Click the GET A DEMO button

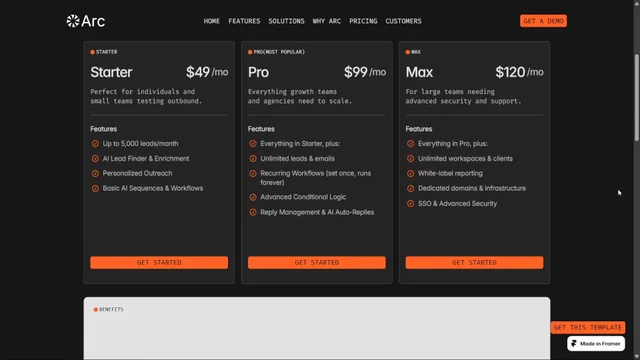click(x=543, y=21)
